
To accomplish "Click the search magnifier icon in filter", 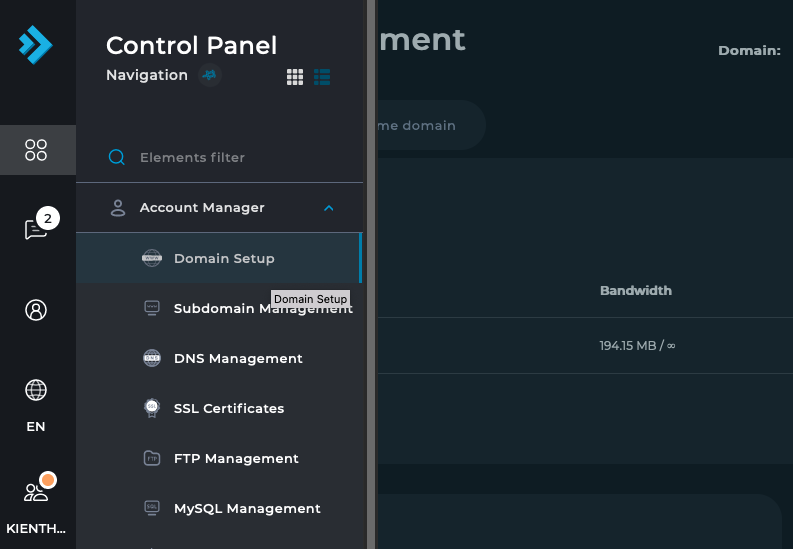I will tap(117, 157).
